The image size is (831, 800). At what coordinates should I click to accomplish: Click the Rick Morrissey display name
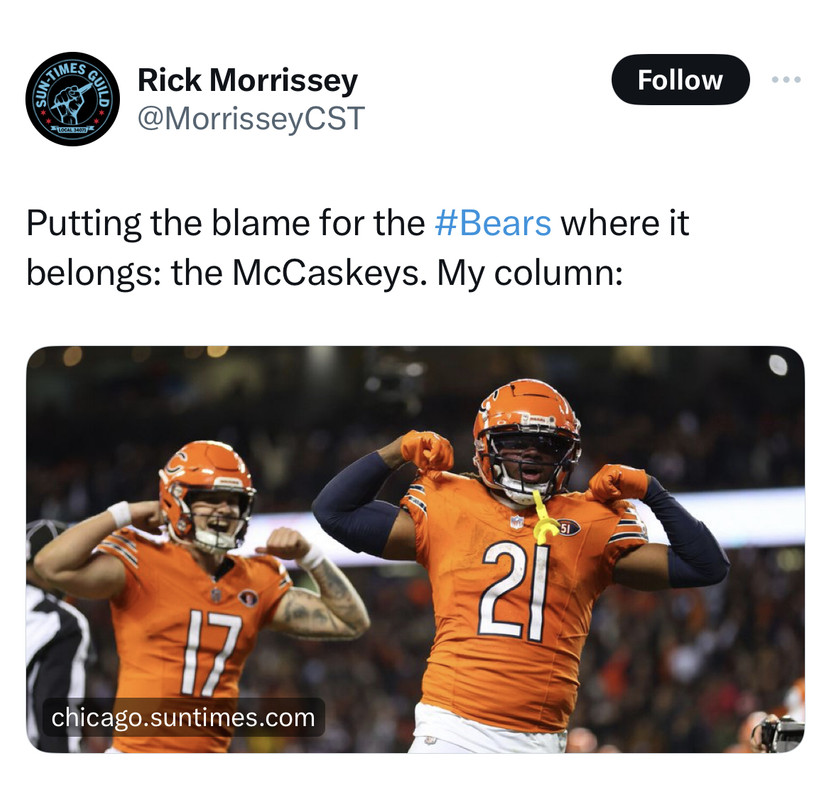click(x=247, y=81)
